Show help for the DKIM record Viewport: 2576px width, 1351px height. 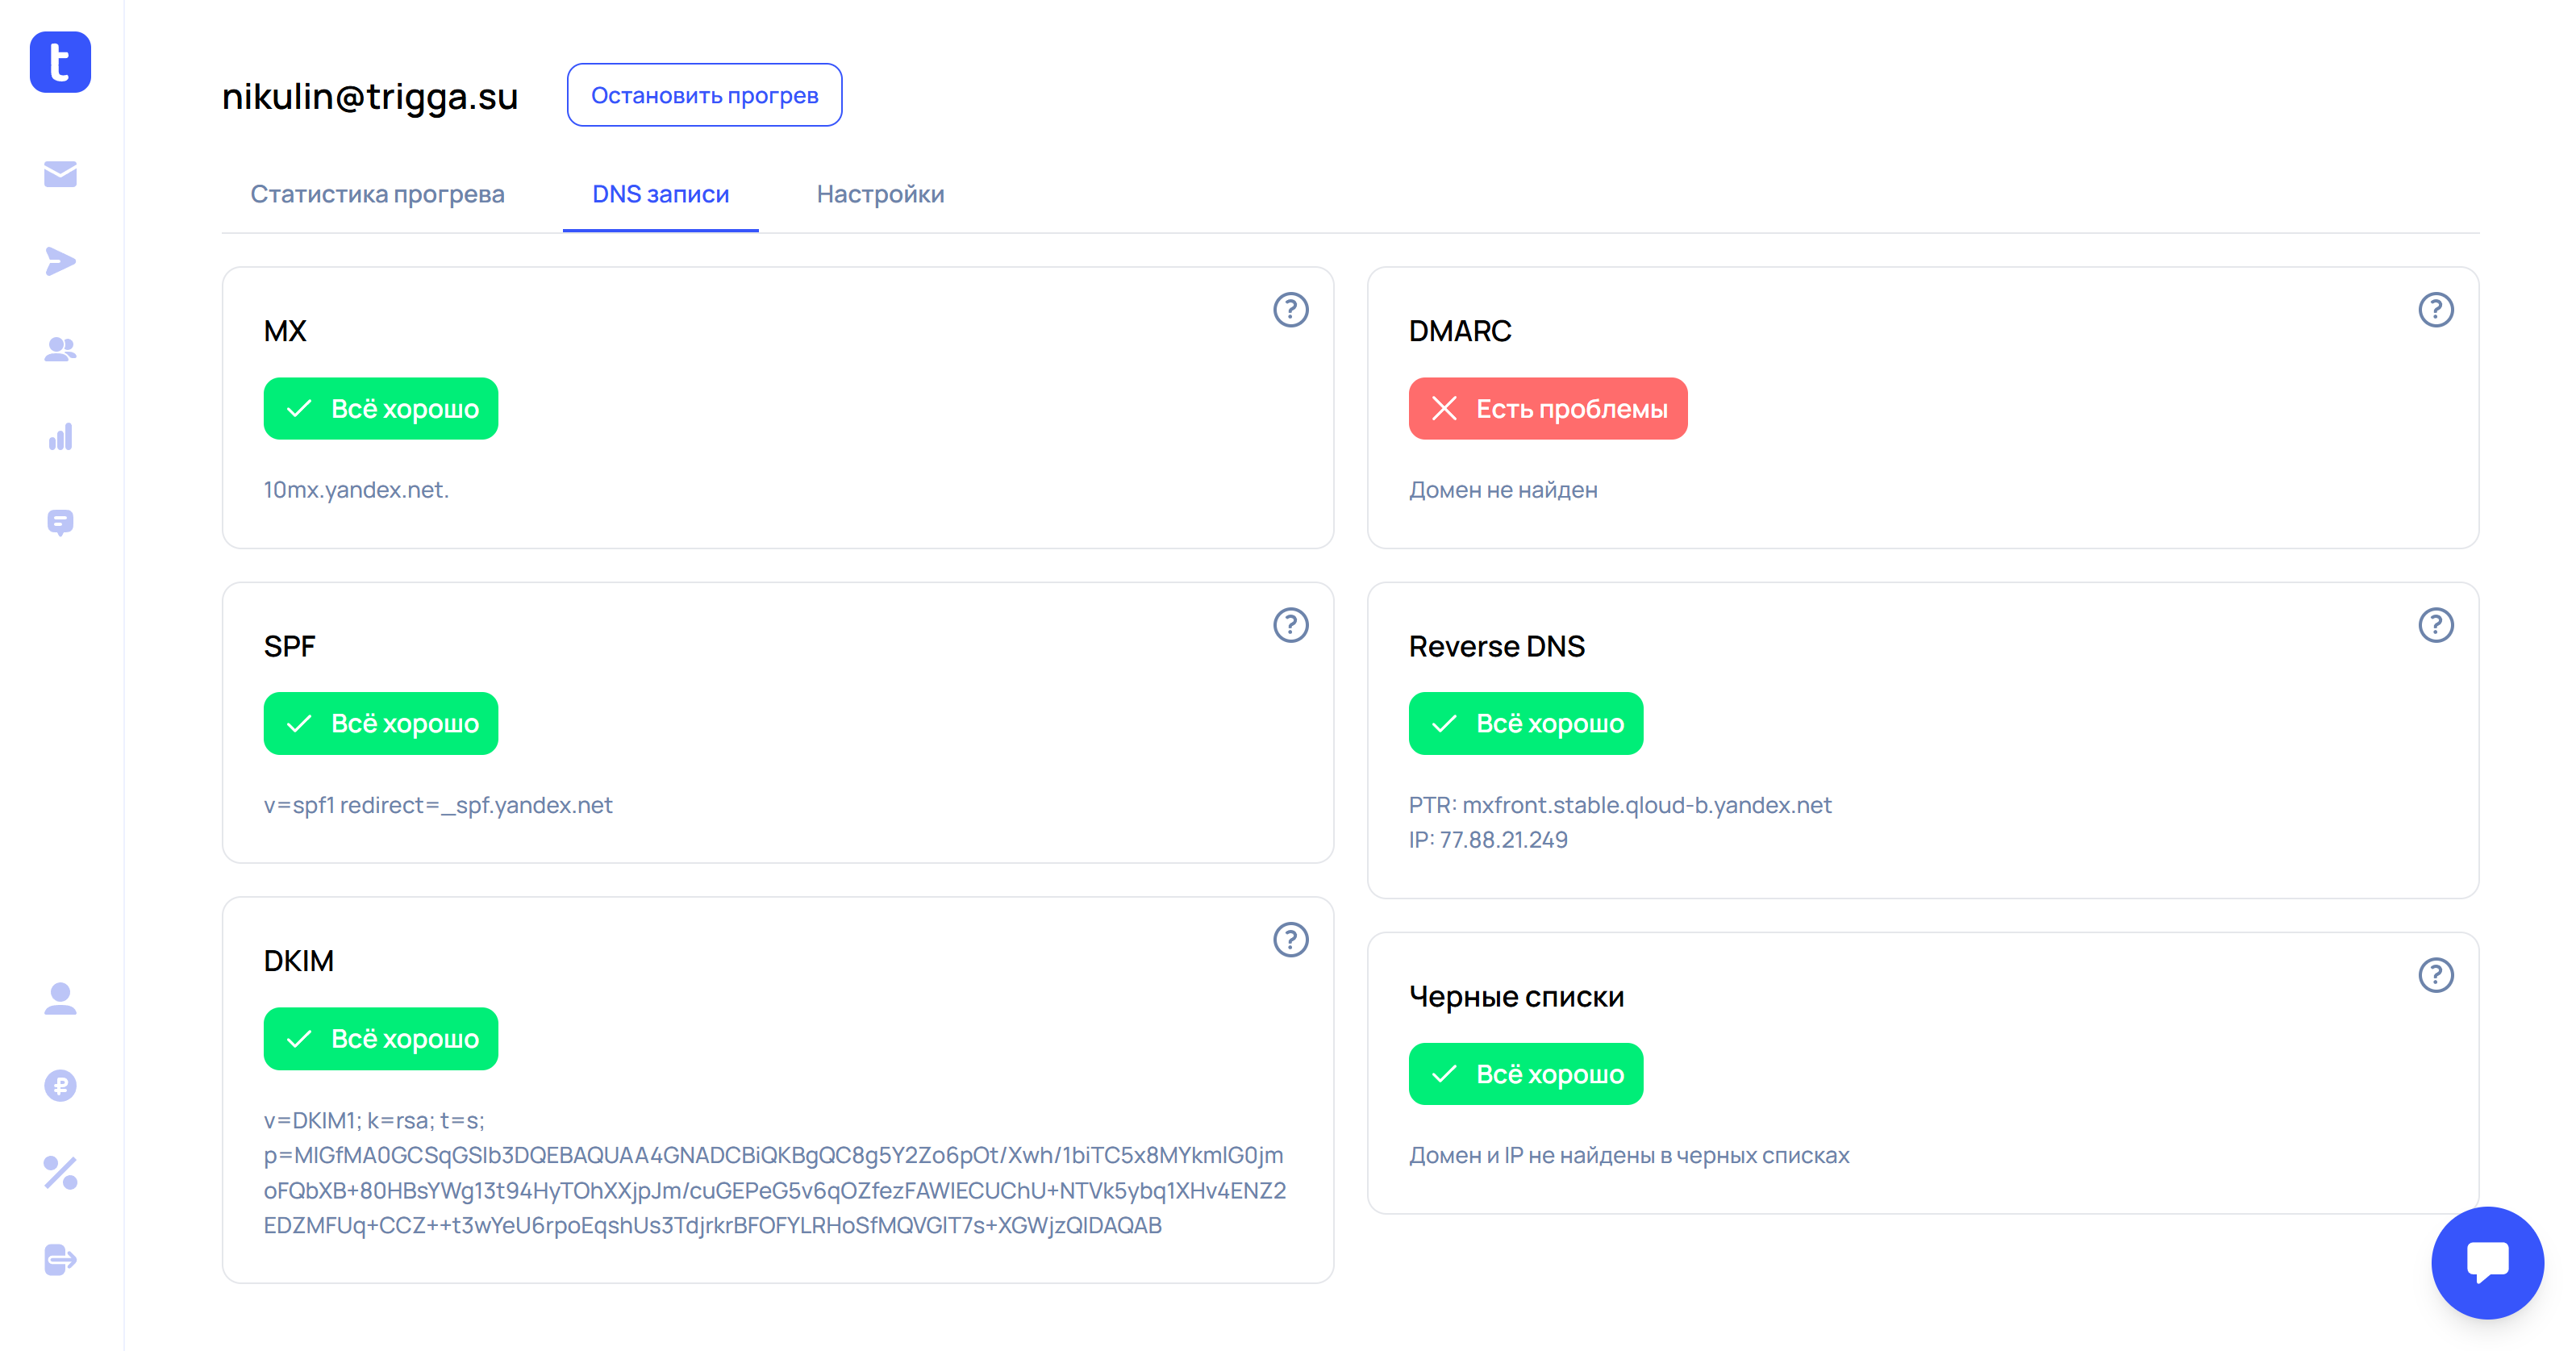(x=1290, y=940)
